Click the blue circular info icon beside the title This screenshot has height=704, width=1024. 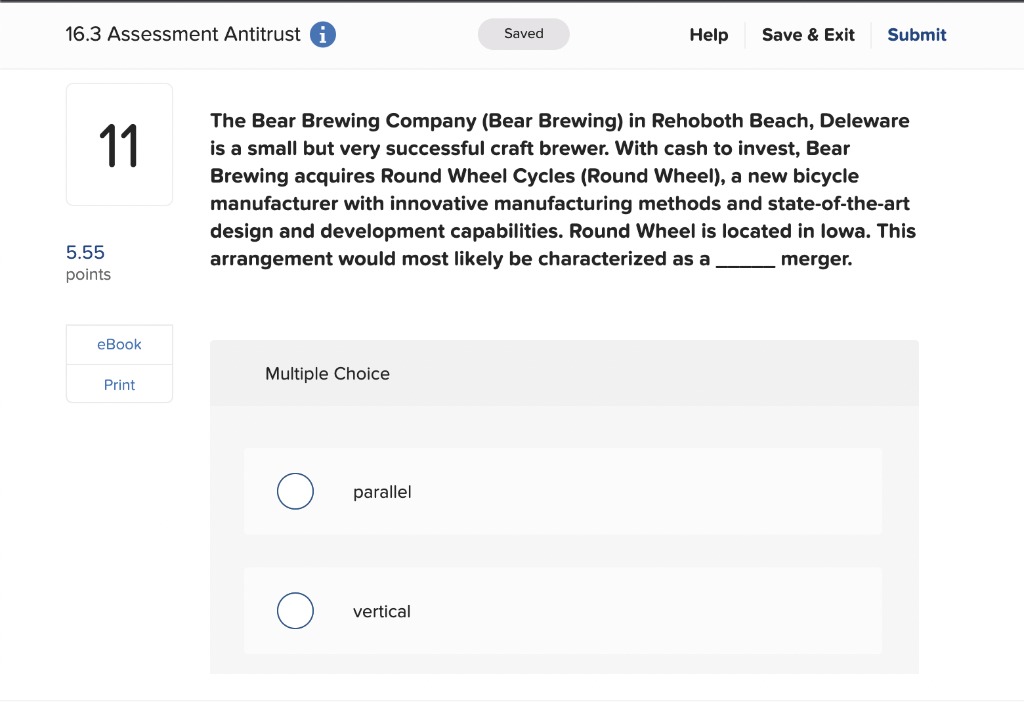322,34
